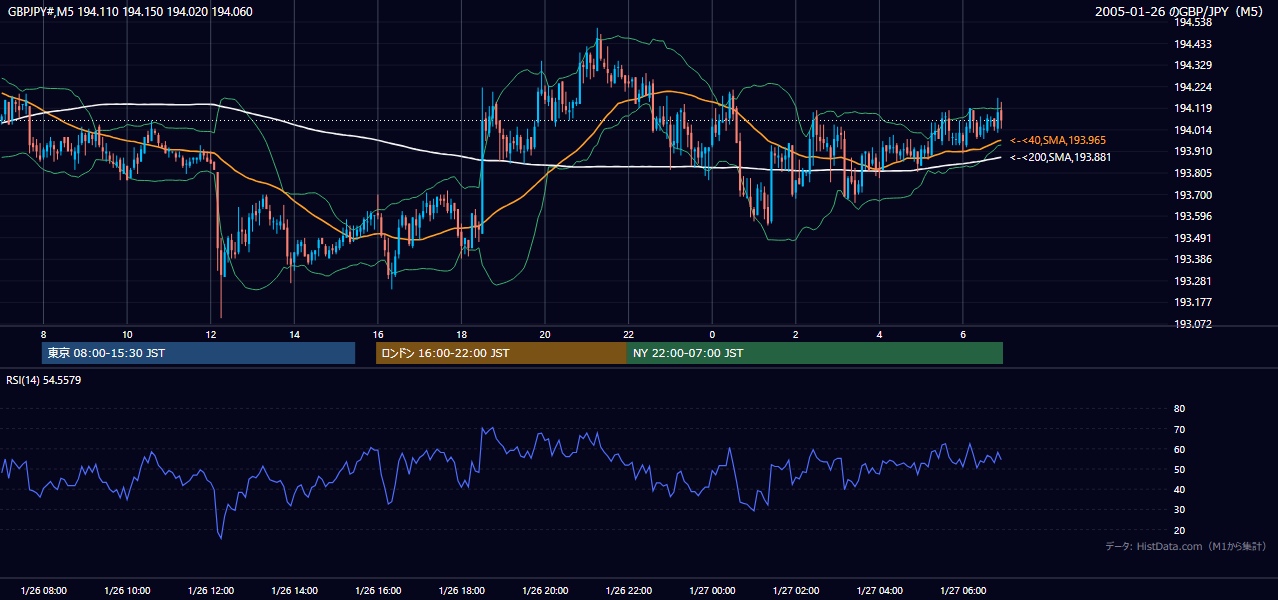The height and width of the screenshot is (600, 1278).
Task: Click hour label 18 under price chart
Action: coord(461,333)
